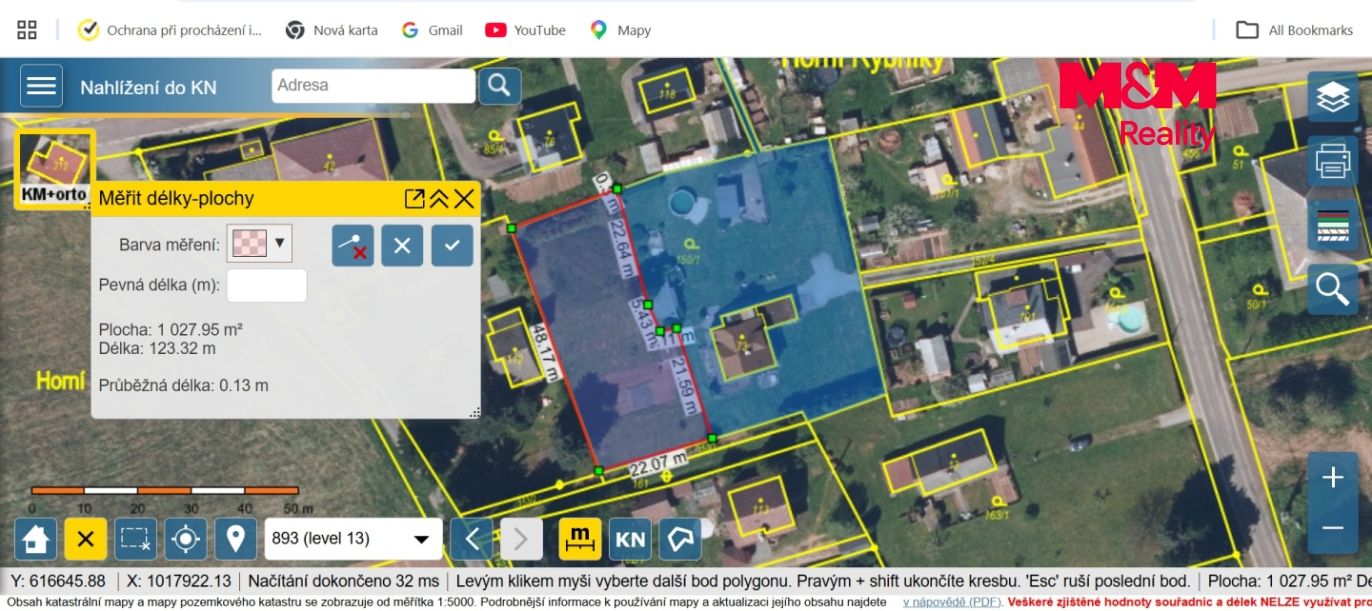Open the Mapy bookmark
1372x611 pixels.
point(621,30)
